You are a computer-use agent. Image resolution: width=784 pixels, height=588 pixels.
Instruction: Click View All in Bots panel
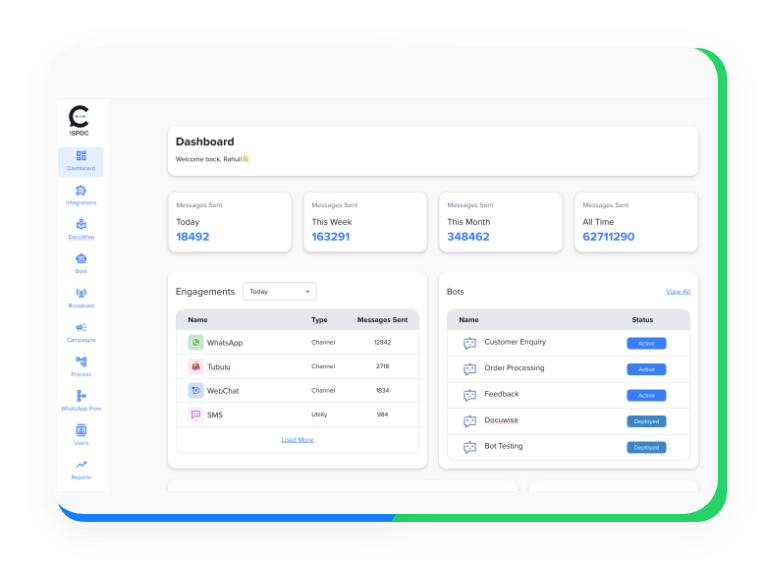(x=678, y=292)
